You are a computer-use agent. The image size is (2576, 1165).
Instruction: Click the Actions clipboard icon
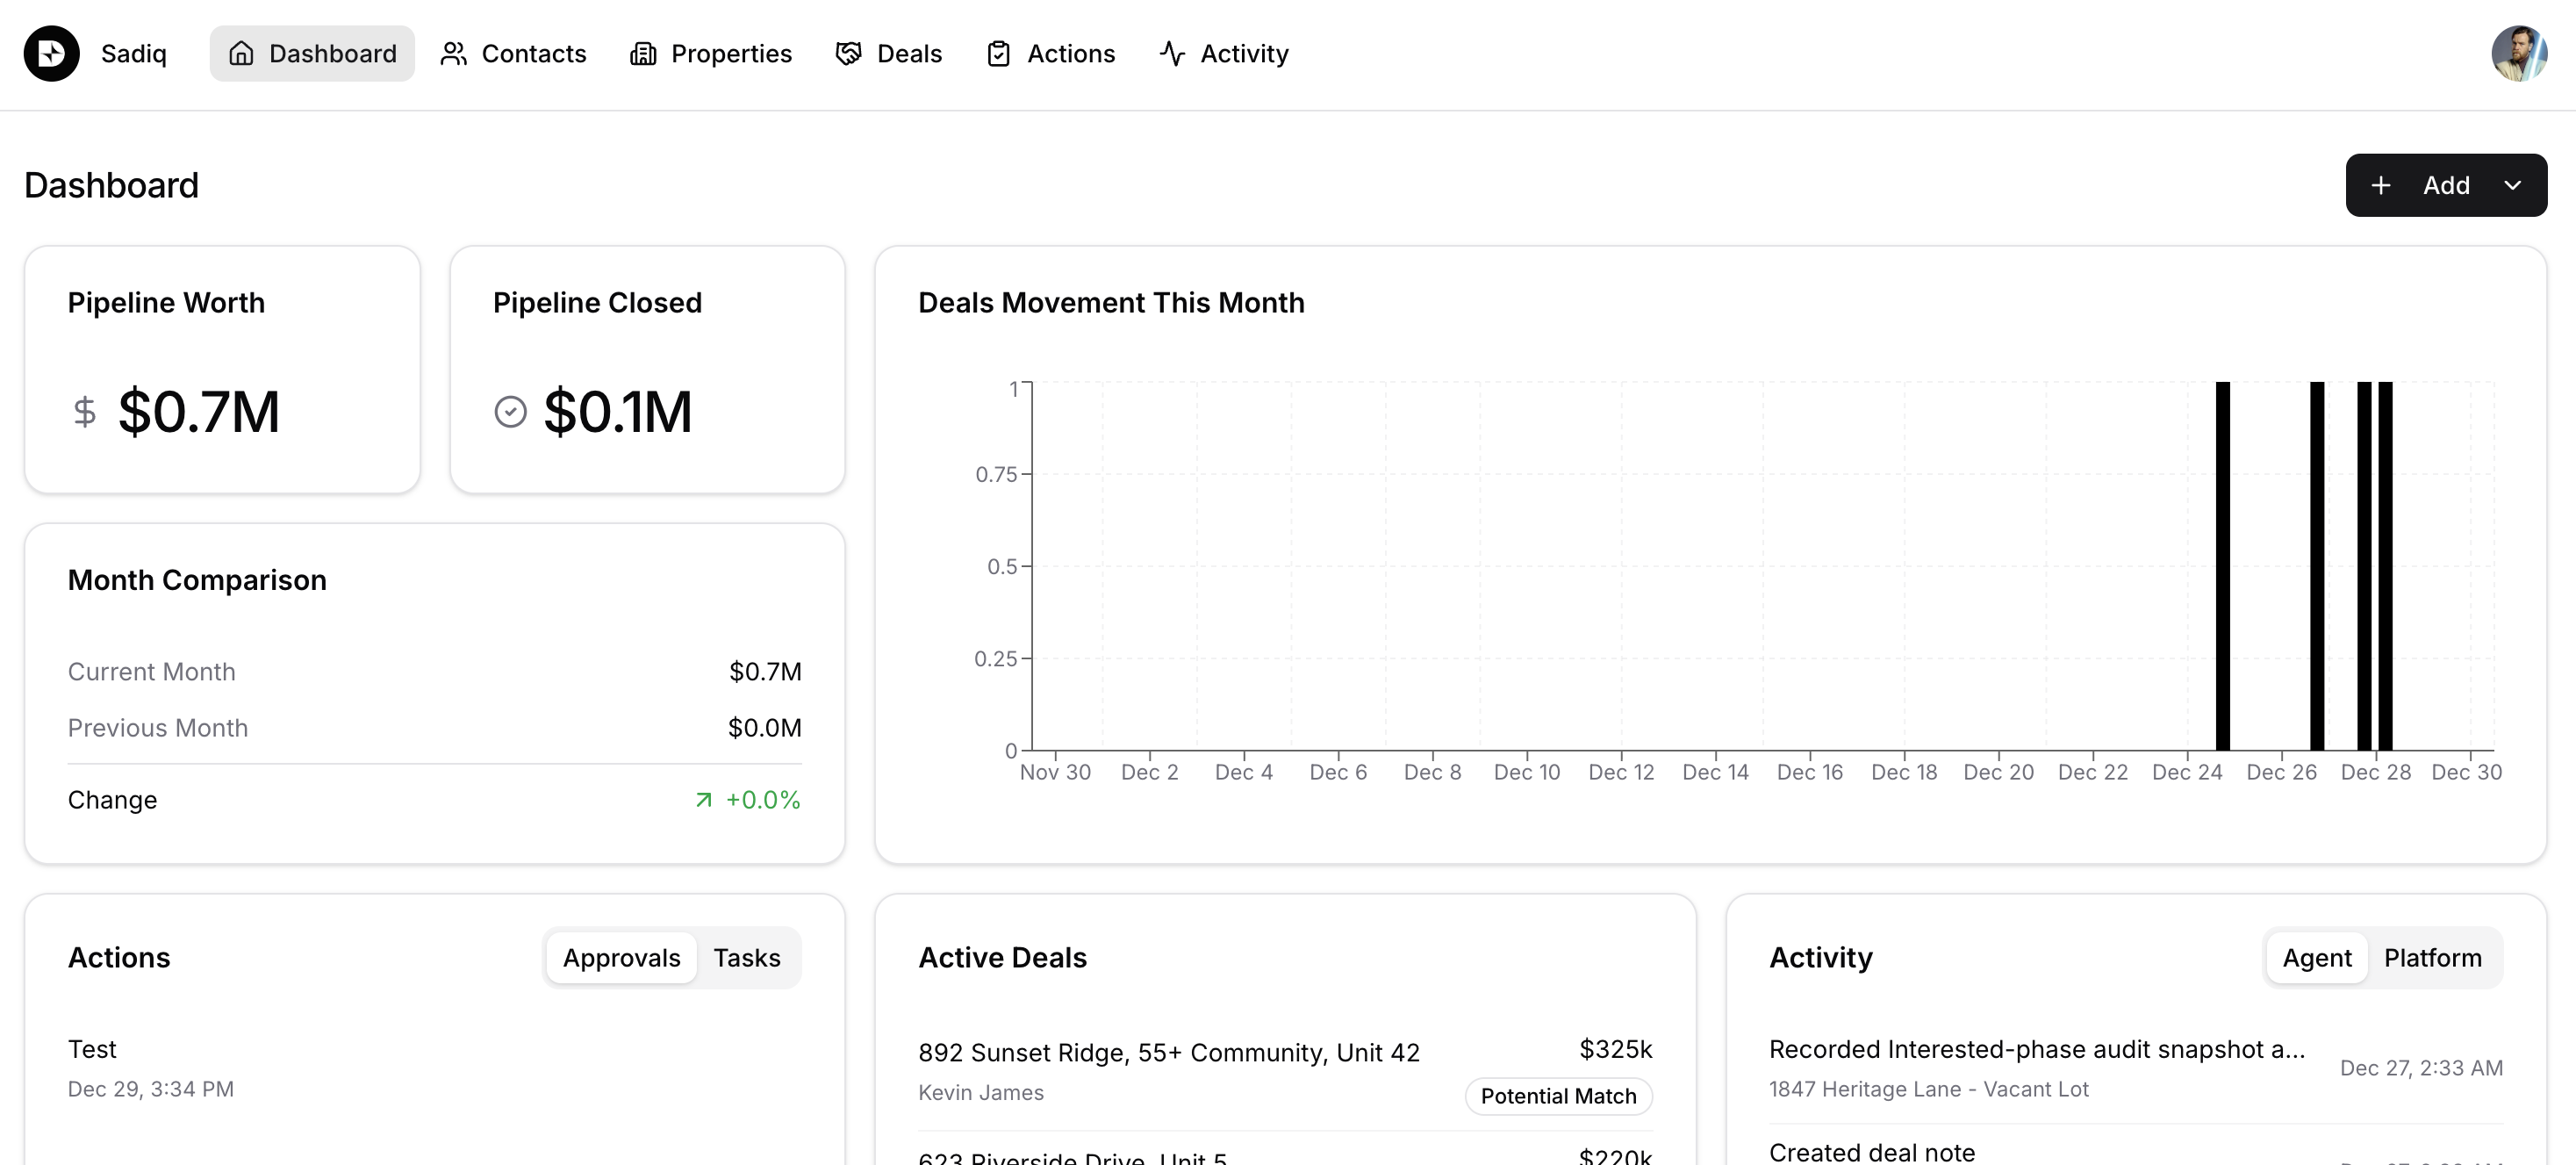(998, 53)
